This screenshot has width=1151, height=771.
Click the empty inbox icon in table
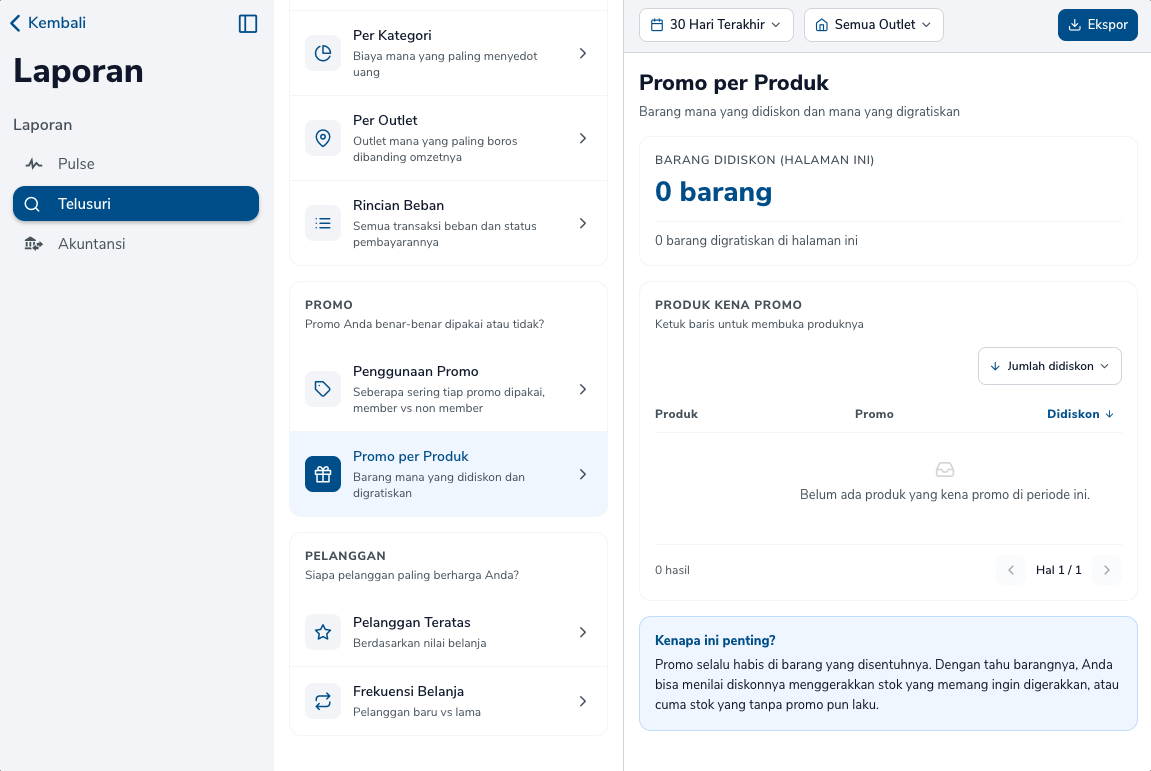[945, 469]
